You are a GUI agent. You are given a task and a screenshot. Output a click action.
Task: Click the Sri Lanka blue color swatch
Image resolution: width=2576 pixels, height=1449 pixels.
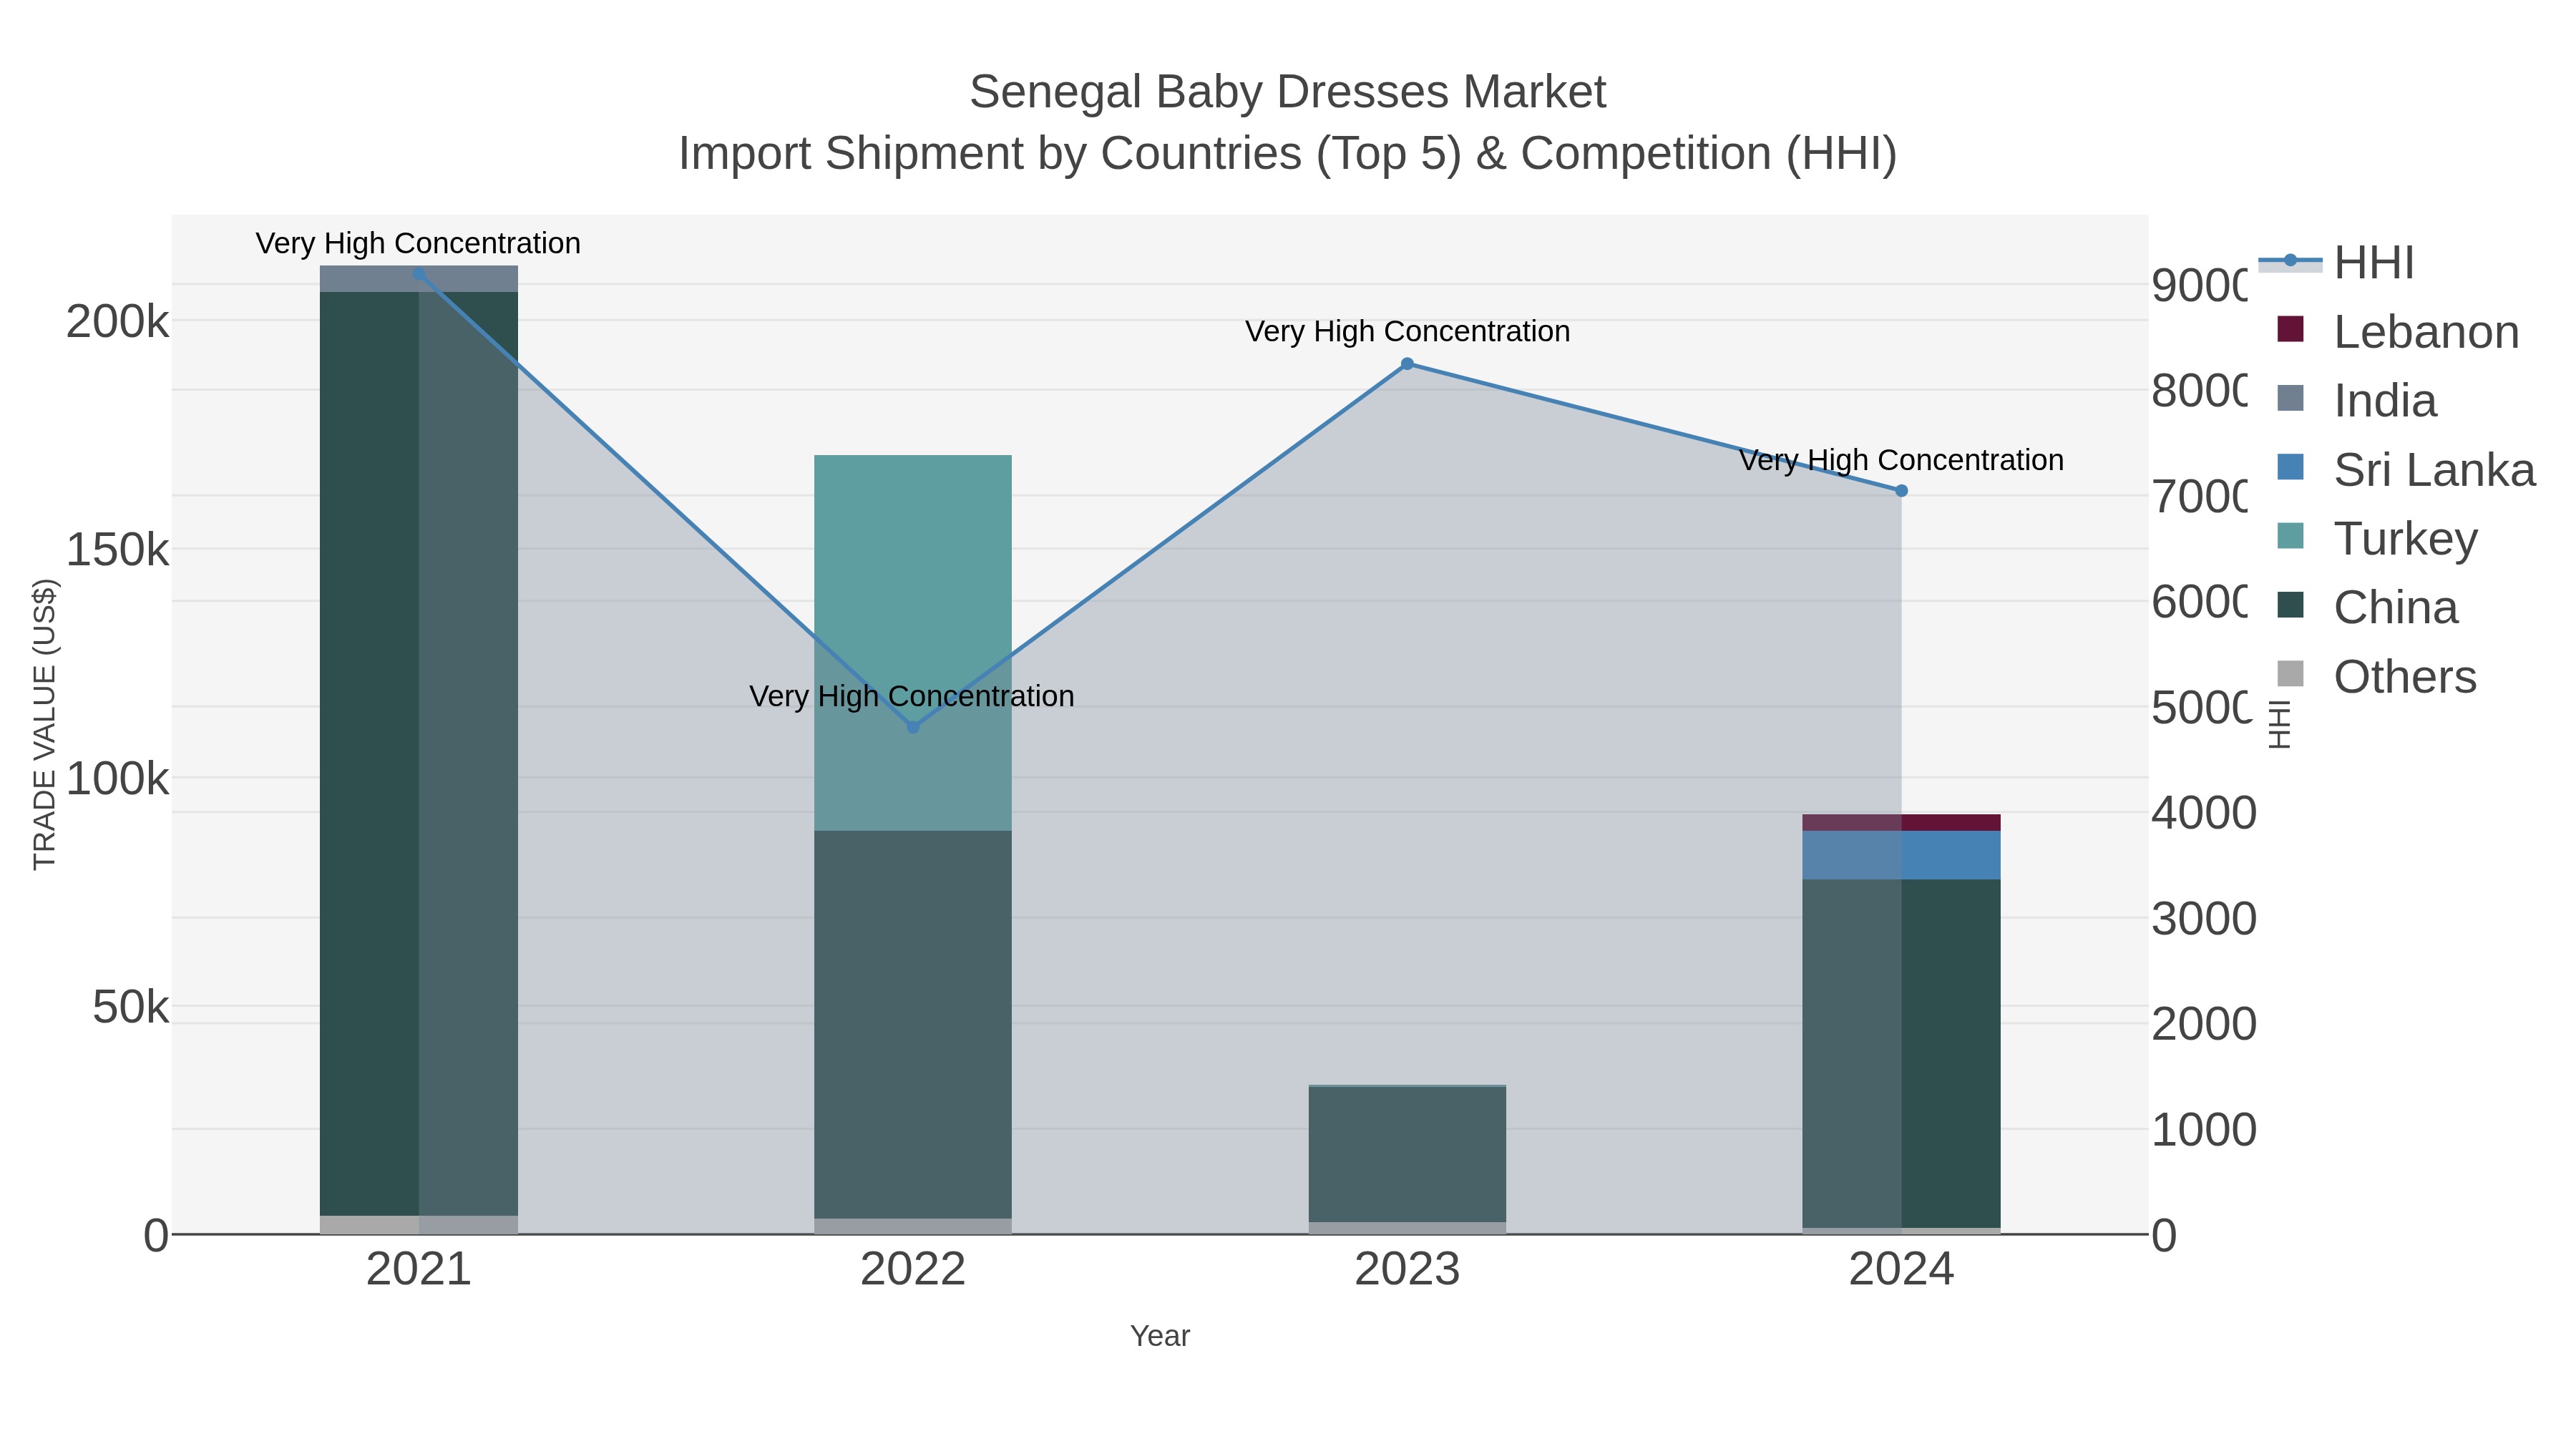point(2290,467)
